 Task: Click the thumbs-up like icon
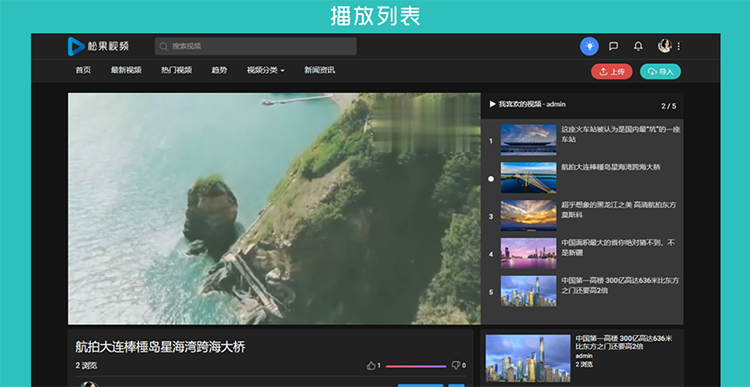[x=371, y=365]
